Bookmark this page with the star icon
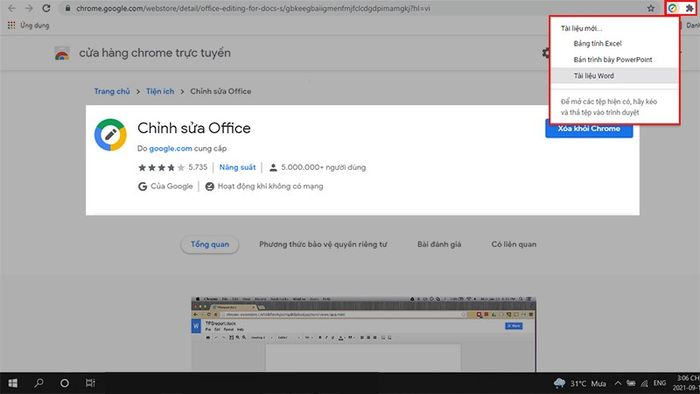Image resolution: width=700 pixels, height=394 pixels. point(651,8)
